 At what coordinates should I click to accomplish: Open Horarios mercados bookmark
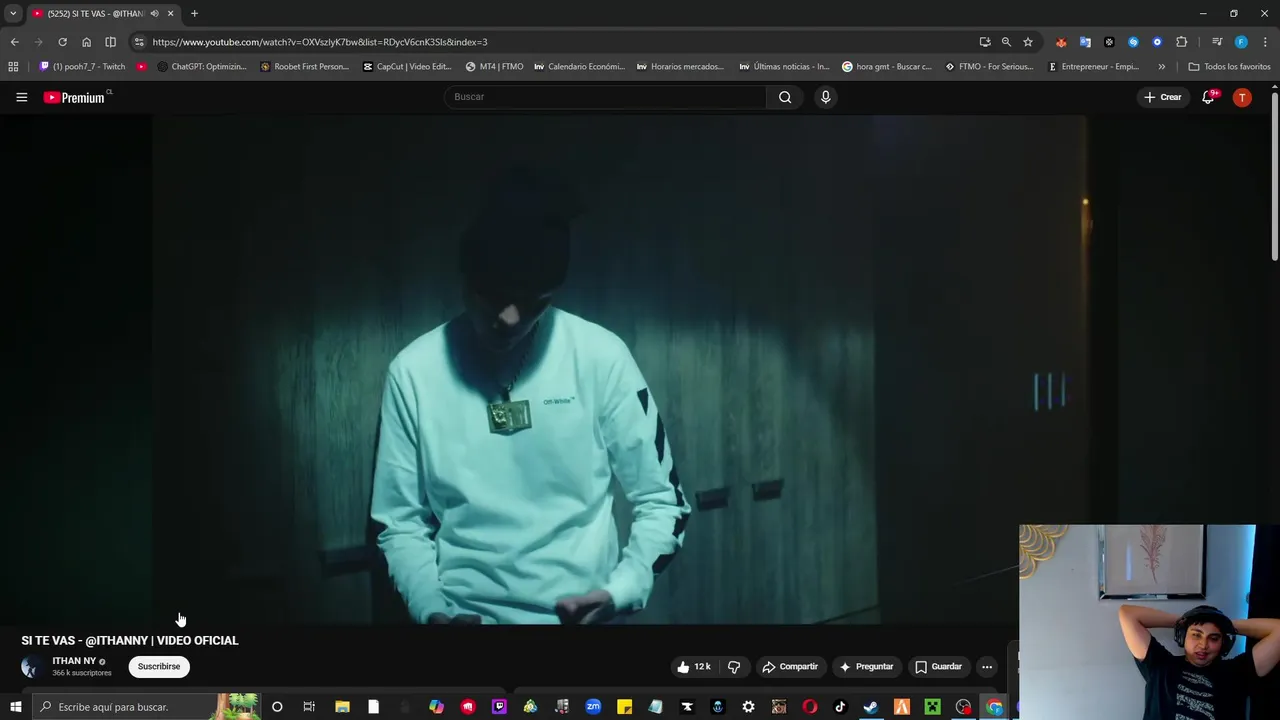[x=680, y=67]
